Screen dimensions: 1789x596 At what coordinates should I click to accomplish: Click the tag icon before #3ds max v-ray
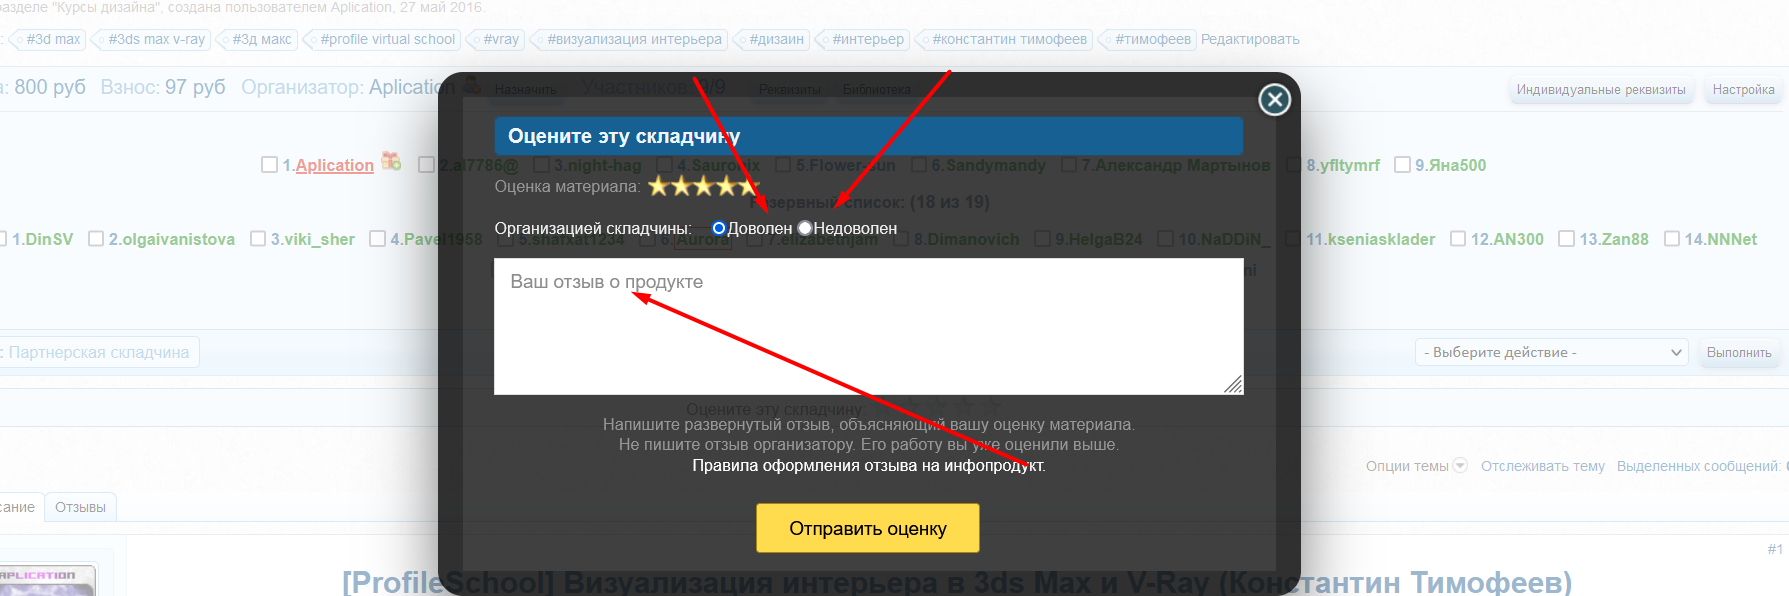99,40
